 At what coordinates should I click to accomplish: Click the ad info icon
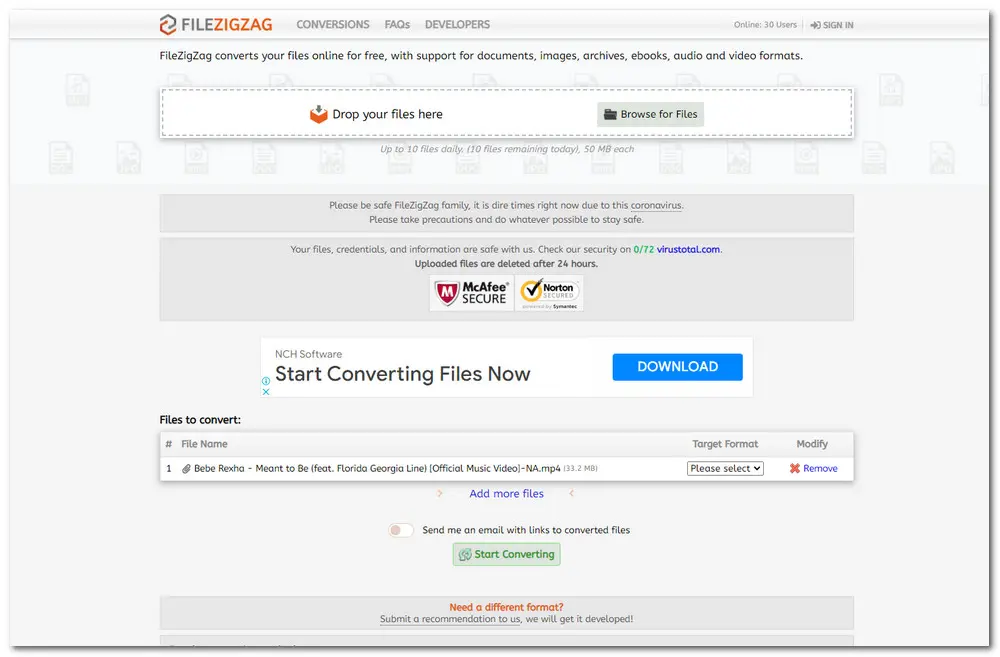266,381
